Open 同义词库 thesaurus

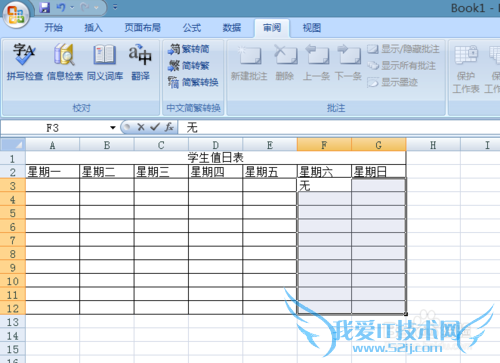click(105, 62)
